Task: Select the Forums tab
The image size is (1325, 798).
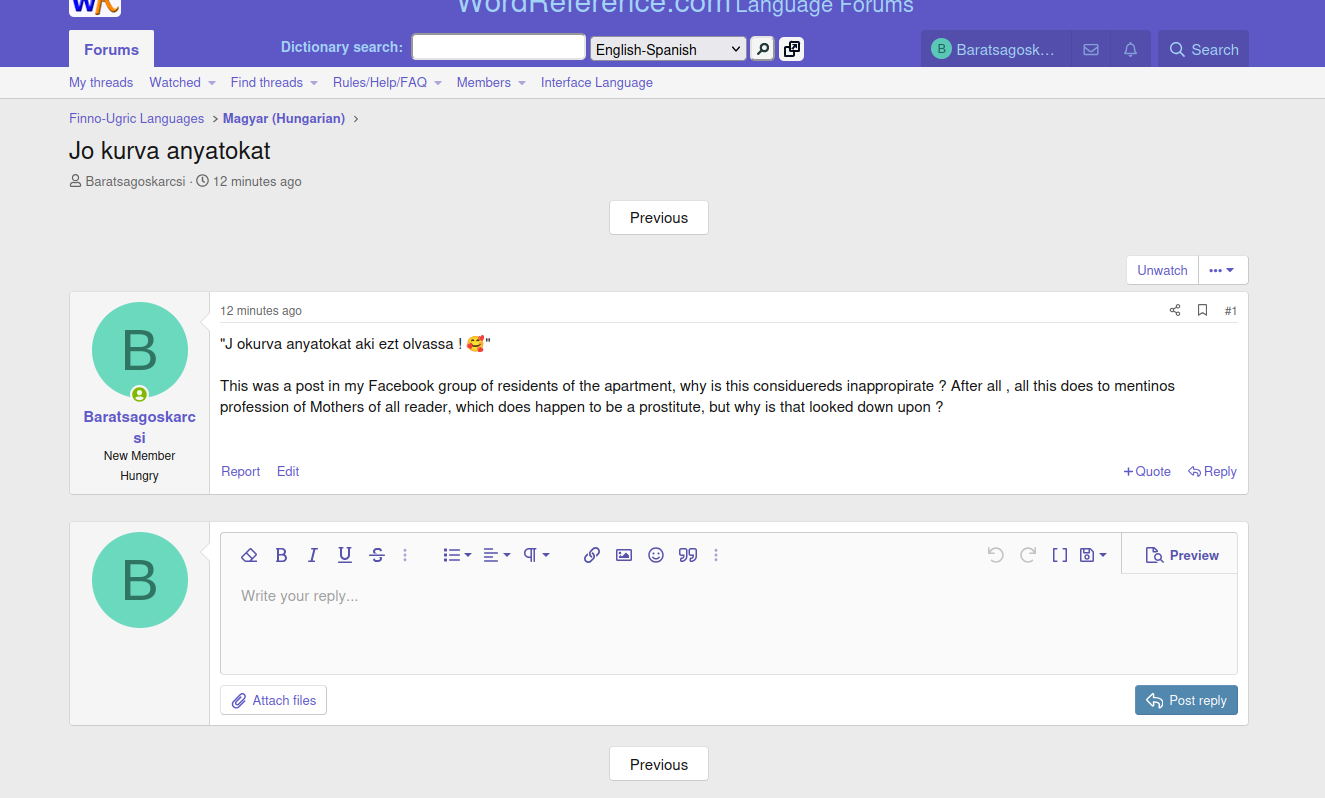Action: (111, 49)
